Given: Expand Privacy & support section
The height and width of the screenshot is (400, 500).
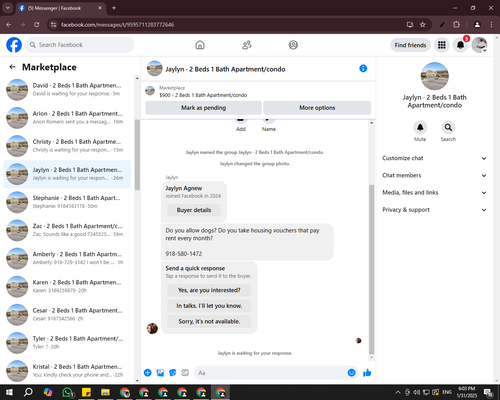Looking at the screenshot, I should point(434,210).
